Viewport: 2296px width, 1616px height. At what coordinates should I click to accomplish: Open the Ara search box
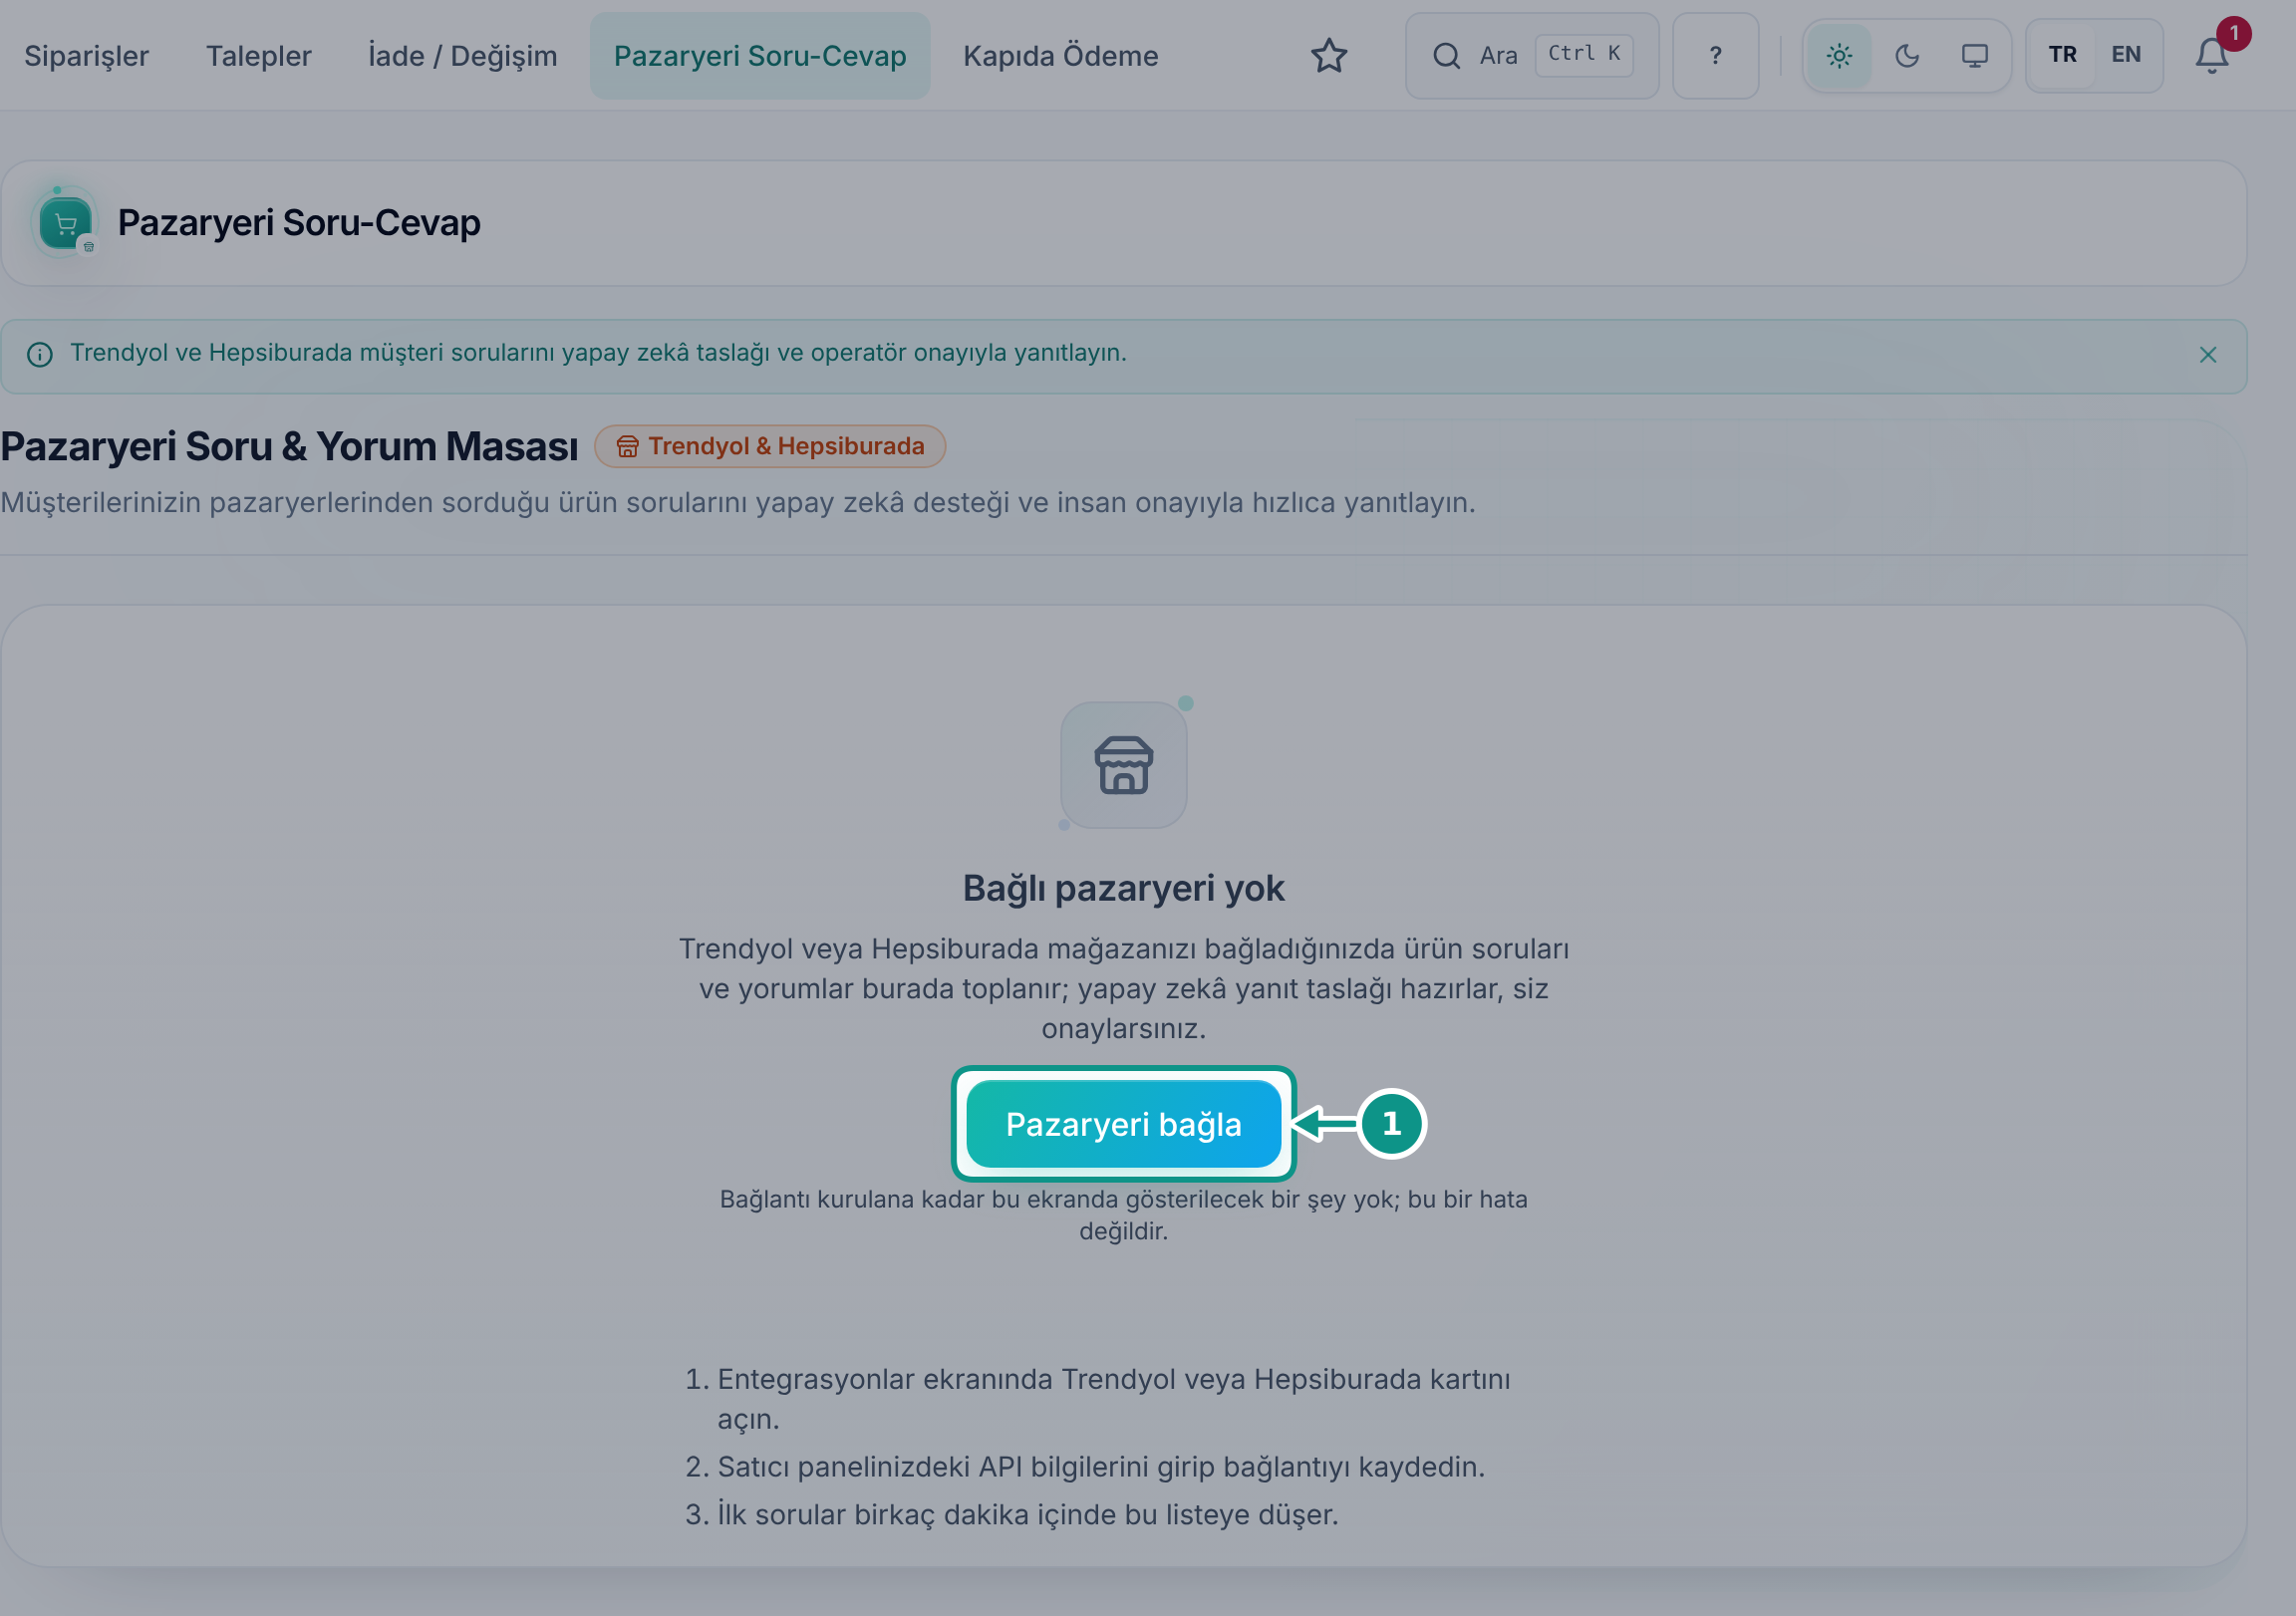click(1531, 56)
